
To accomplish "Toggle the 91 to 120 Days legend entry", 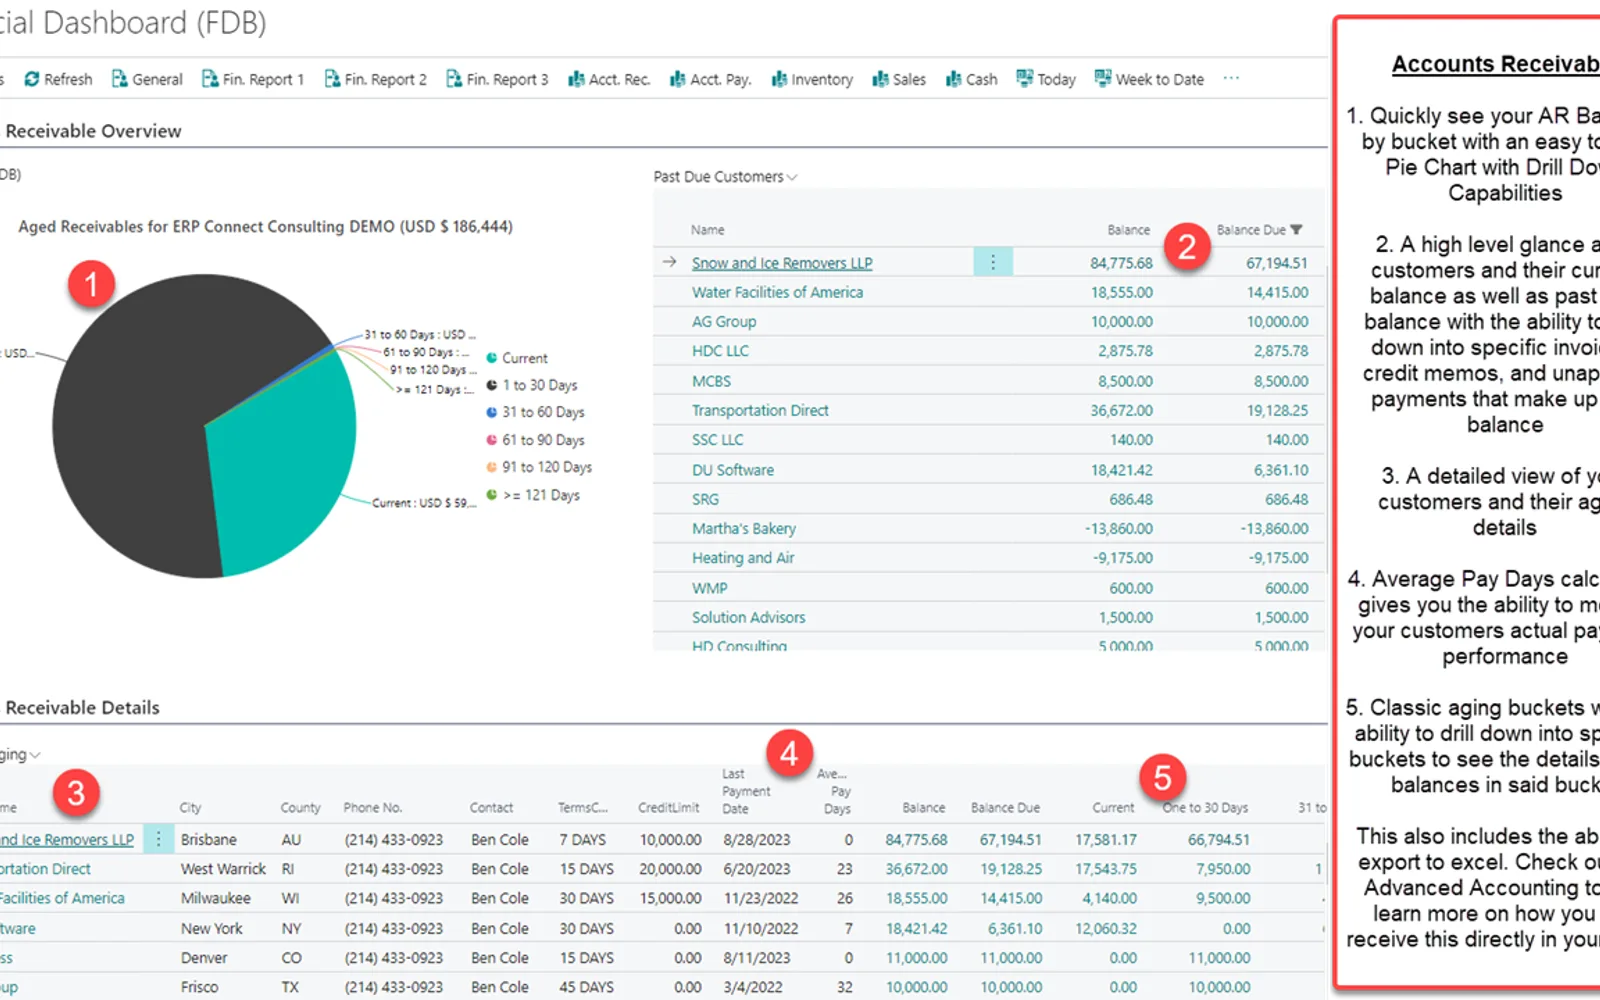I will coord(539,467).
